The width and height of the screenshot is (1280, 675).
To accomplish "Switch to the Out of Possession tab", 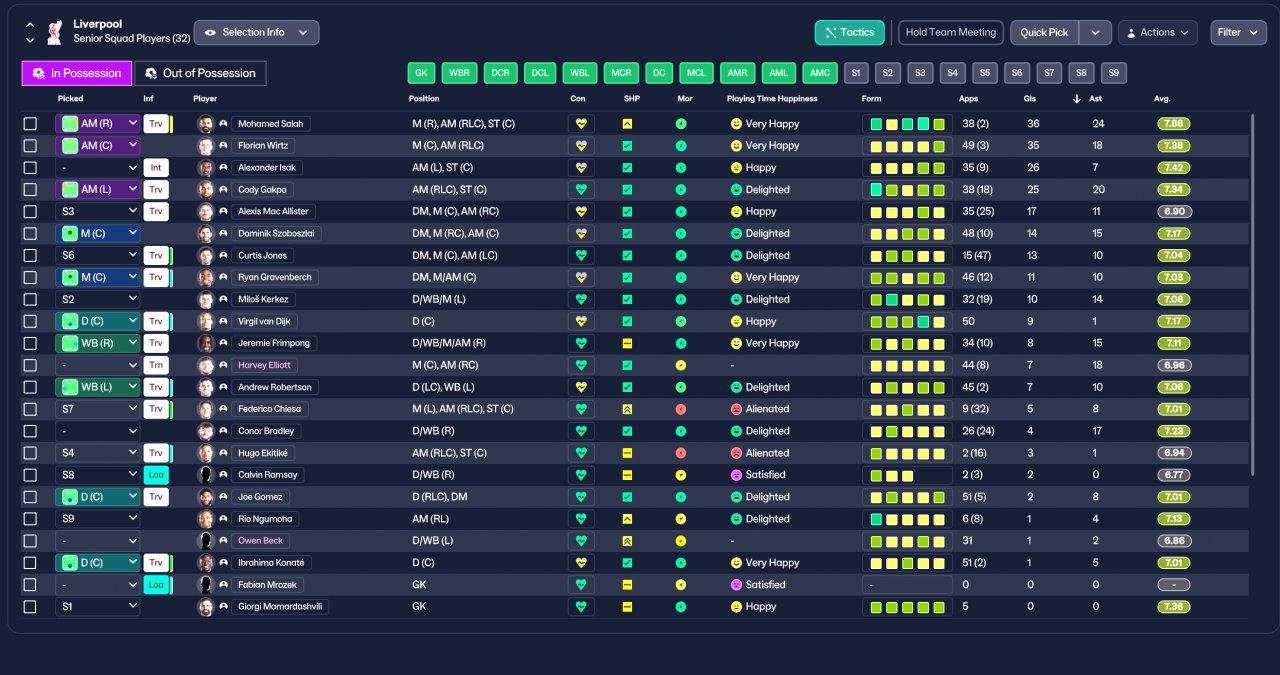I will pyautogui.click(x=201, y=73).
